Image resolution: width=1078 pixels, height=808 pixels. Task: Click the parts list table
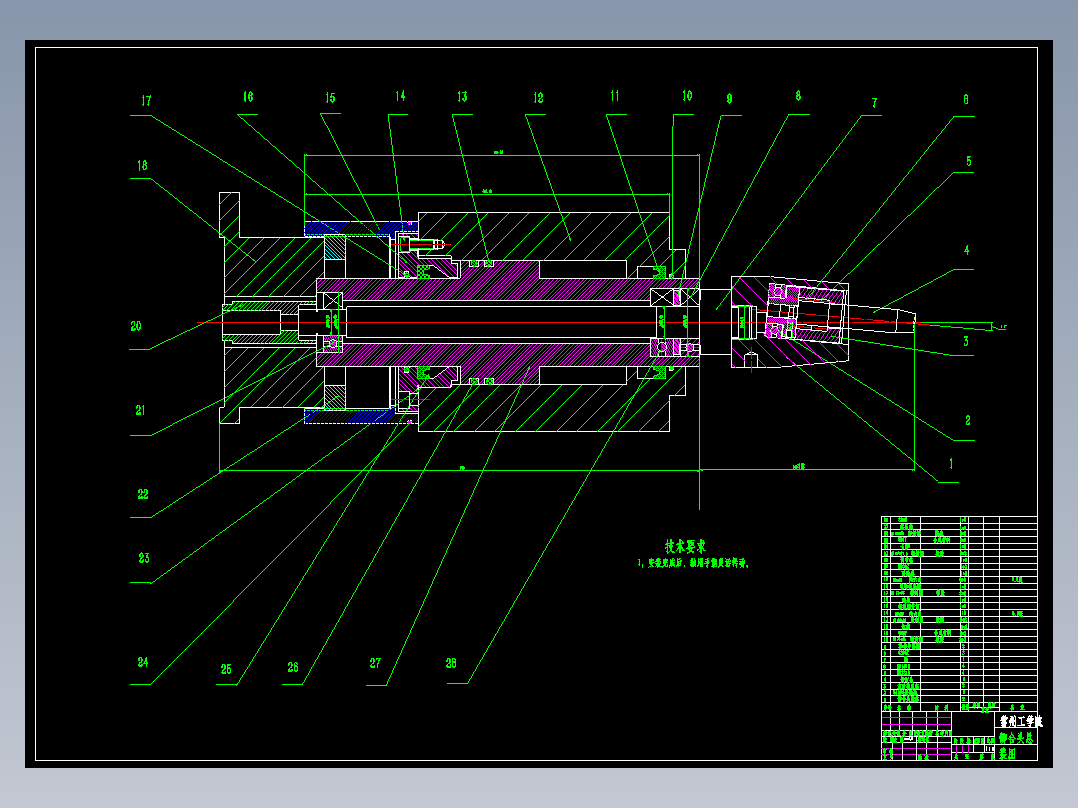click(x=959, y=614)
